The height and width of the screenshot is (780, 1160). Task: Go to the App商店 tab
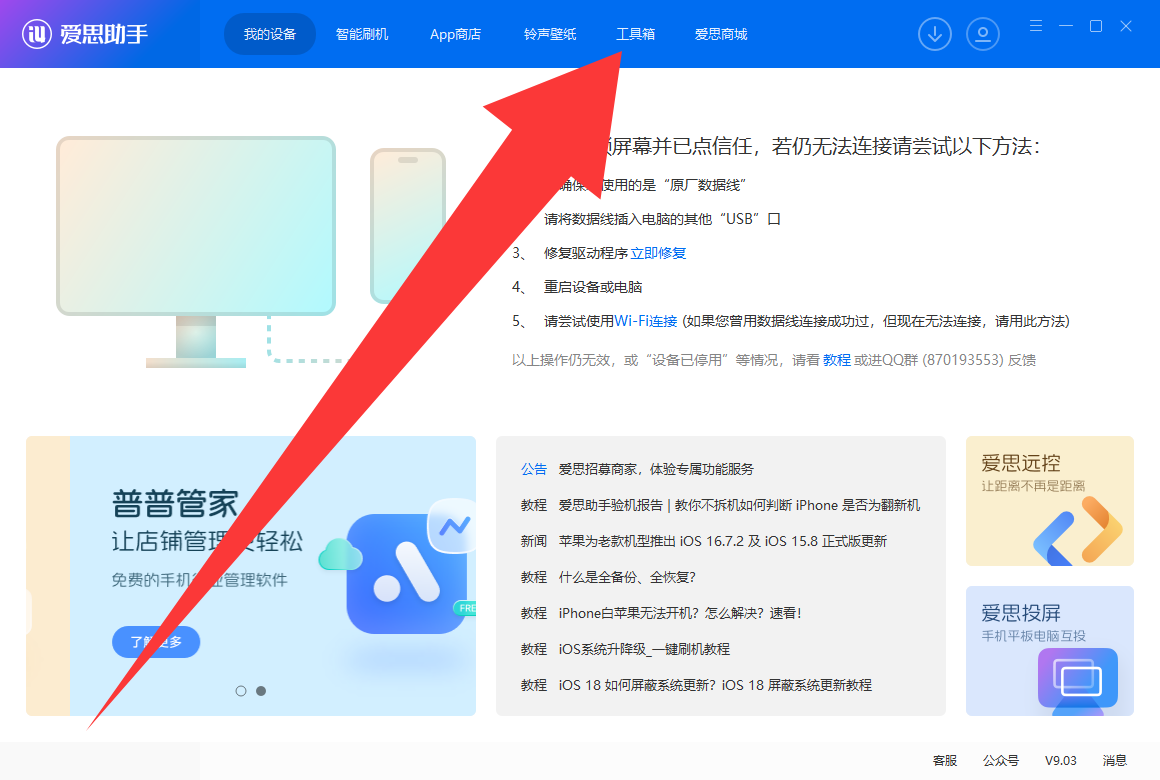tap(455, 34)
